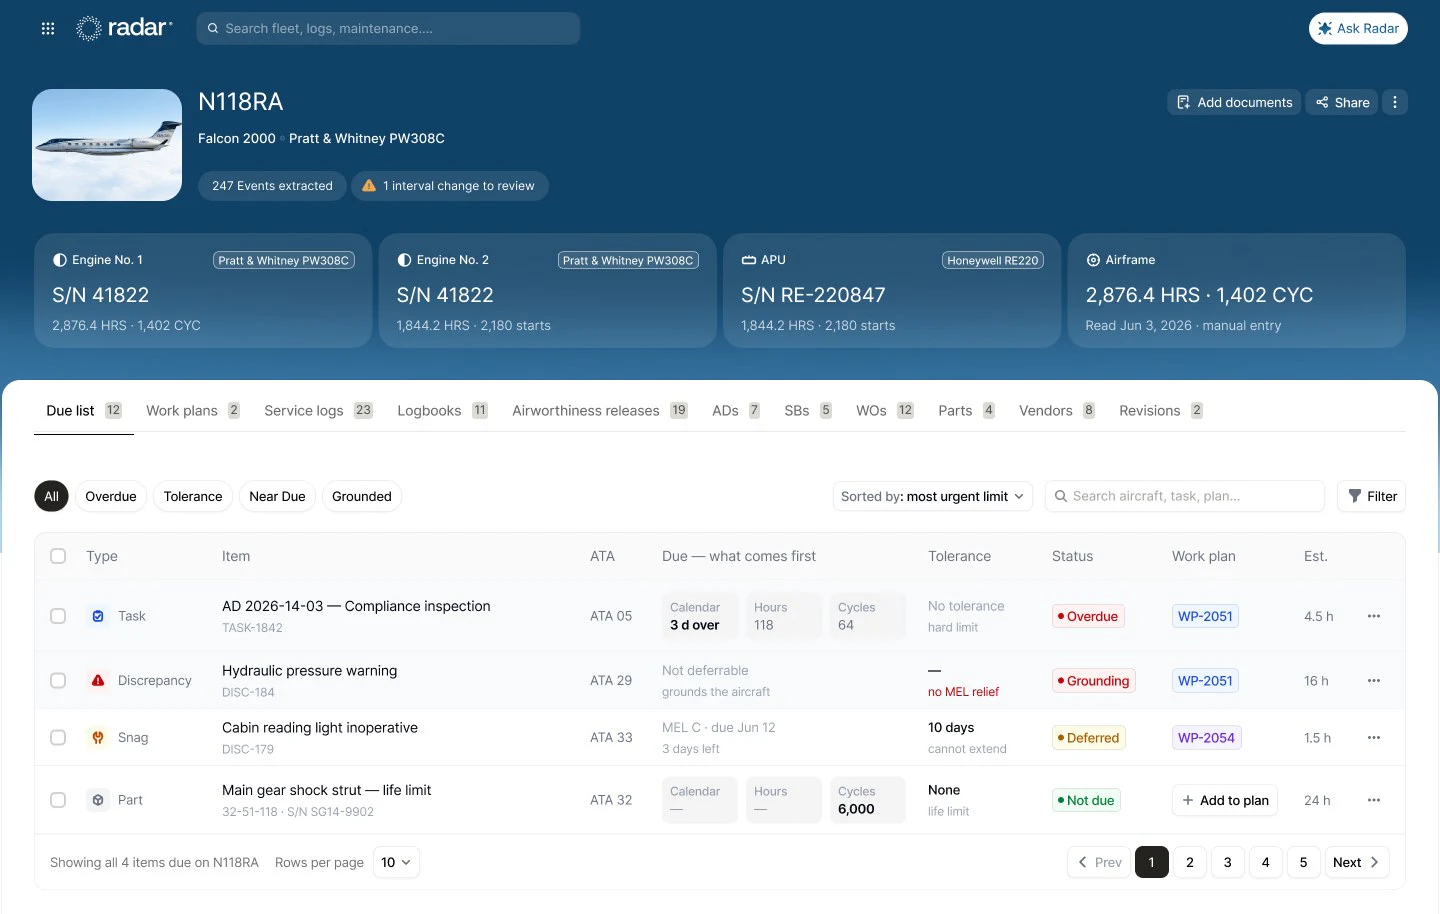This screenshot has height=914, width=1440.
Task: Open row actions for AD 2026-14-03 task
Action: (1374, 616)
